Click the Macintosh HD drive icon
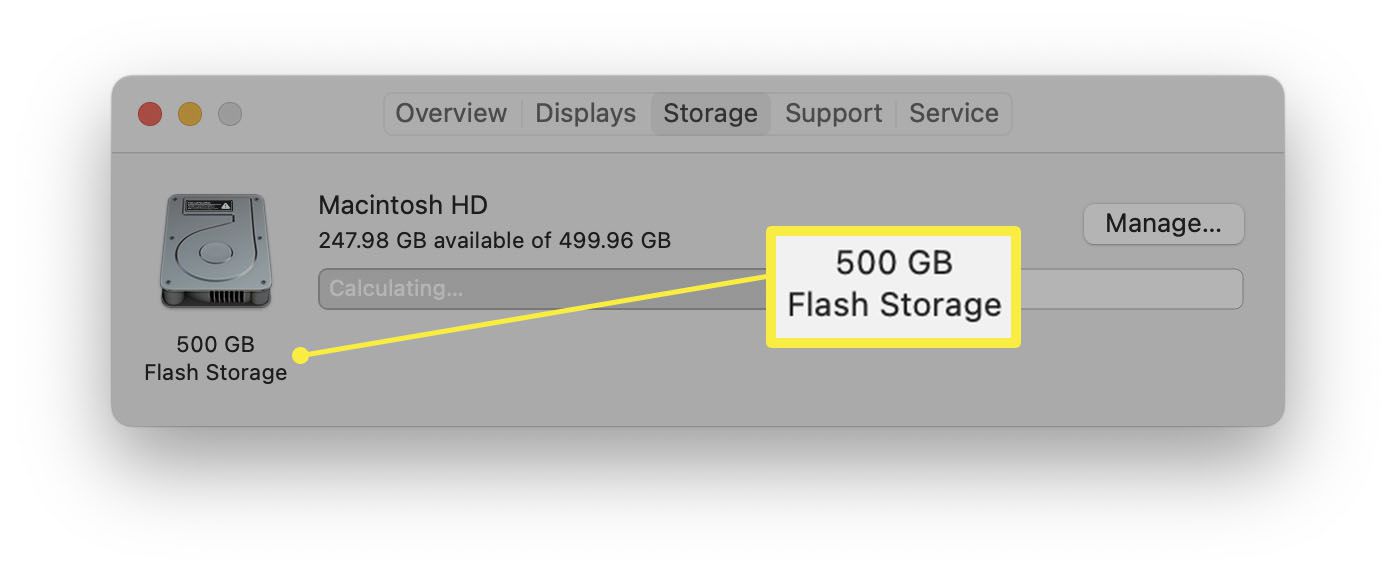The width and height of the screenshot is (1396, 574). click(x=212, y=251)
